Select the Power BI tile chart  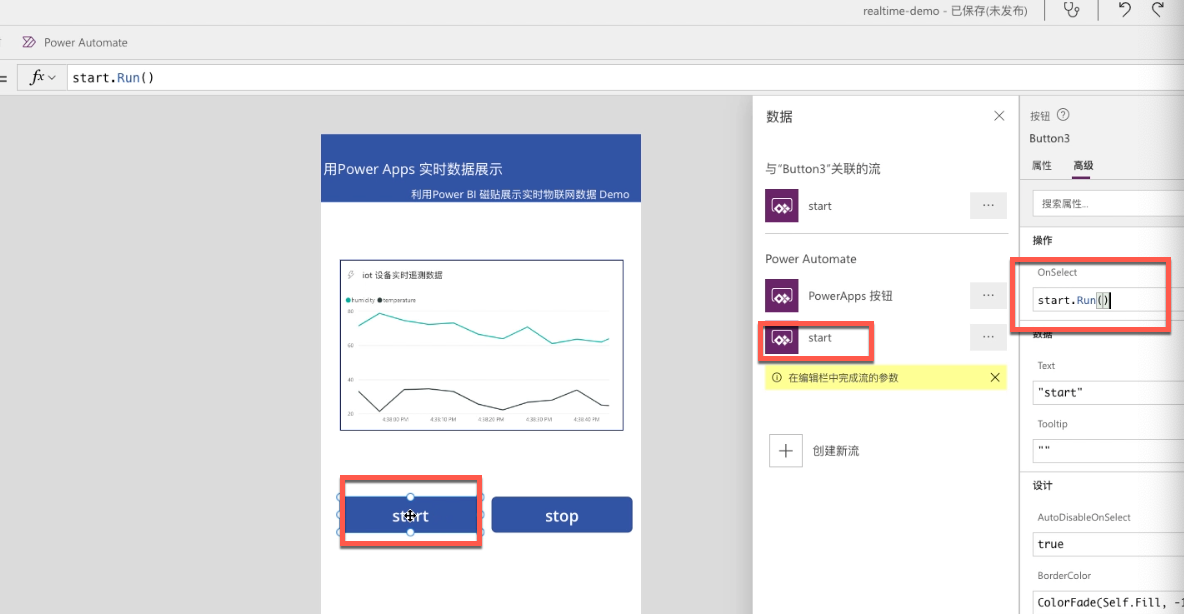pyautogui.click(x=482, y=345)
